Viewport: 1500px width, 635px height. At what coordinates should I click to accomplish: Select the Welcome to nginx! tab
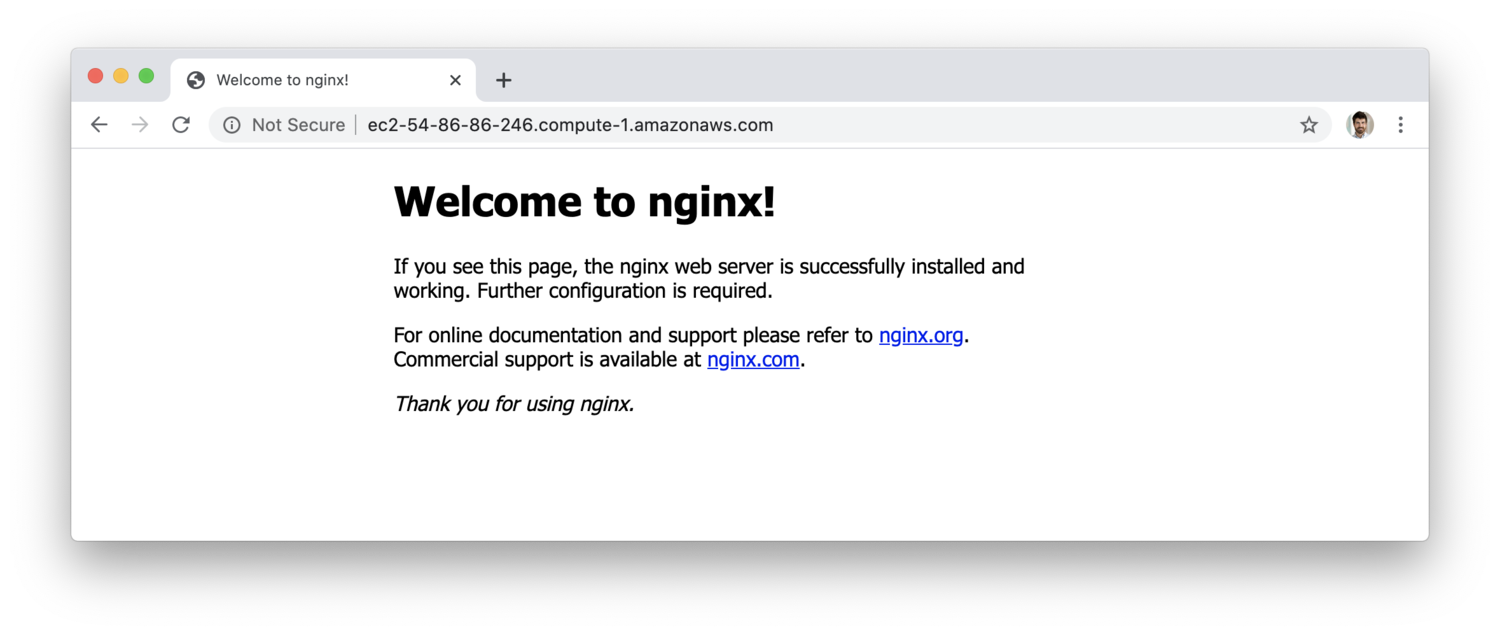pyautogui.click(x=300, y=80)
